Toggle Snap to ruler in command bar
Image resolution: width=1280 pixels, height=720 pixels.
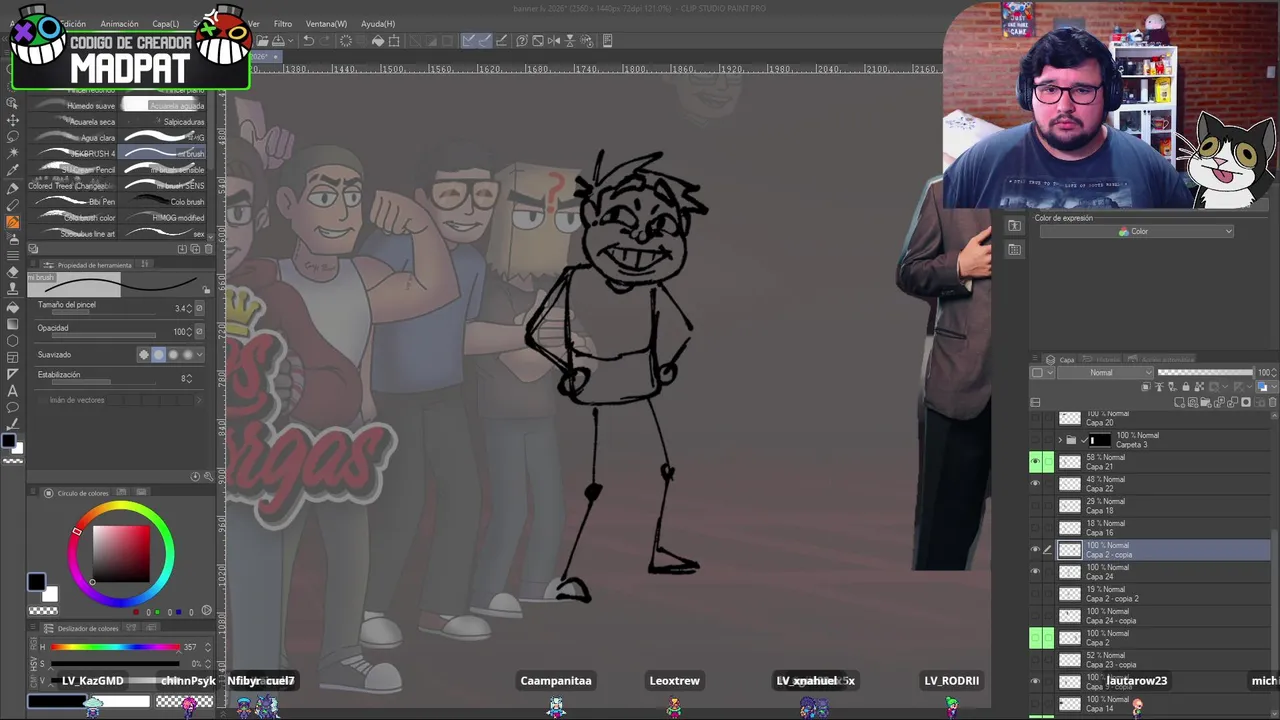coord(468,41)
